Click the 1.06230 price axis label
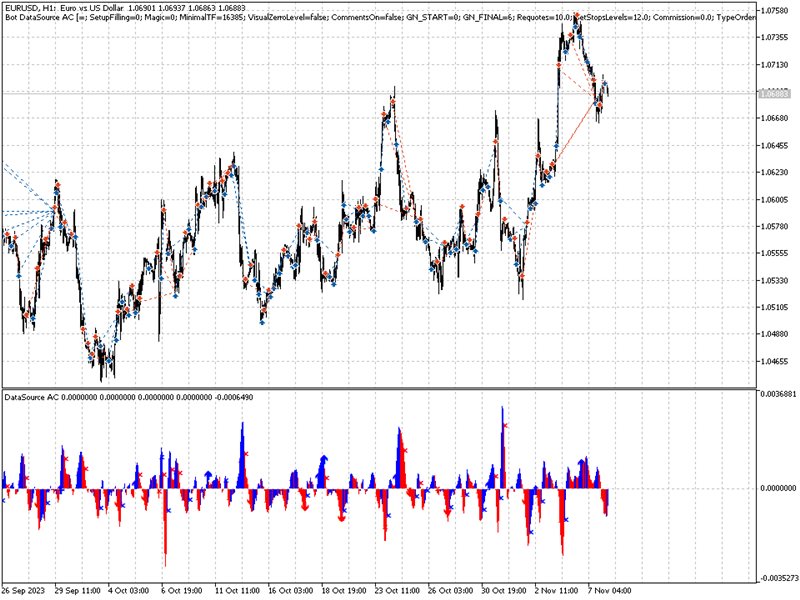 pos(774,172)
